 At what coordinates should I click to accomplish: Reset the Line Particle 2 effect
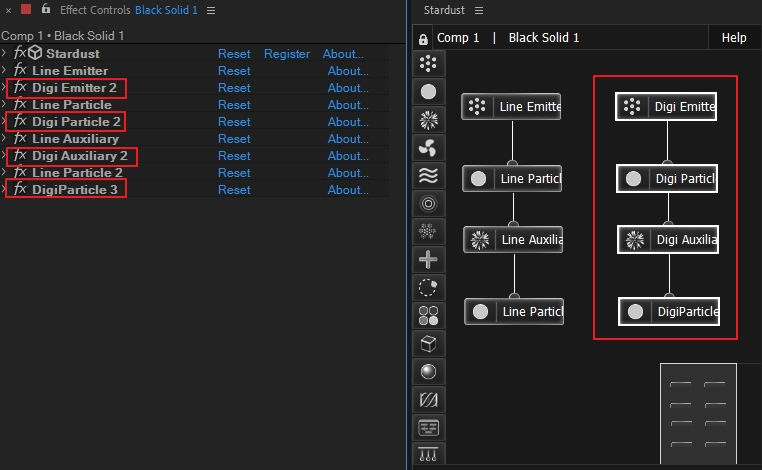coord(234,173)
